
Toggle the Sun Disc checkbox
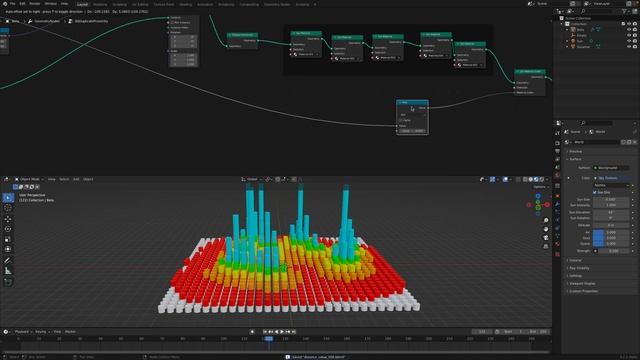pyautogui.click(x=595, y=192)
